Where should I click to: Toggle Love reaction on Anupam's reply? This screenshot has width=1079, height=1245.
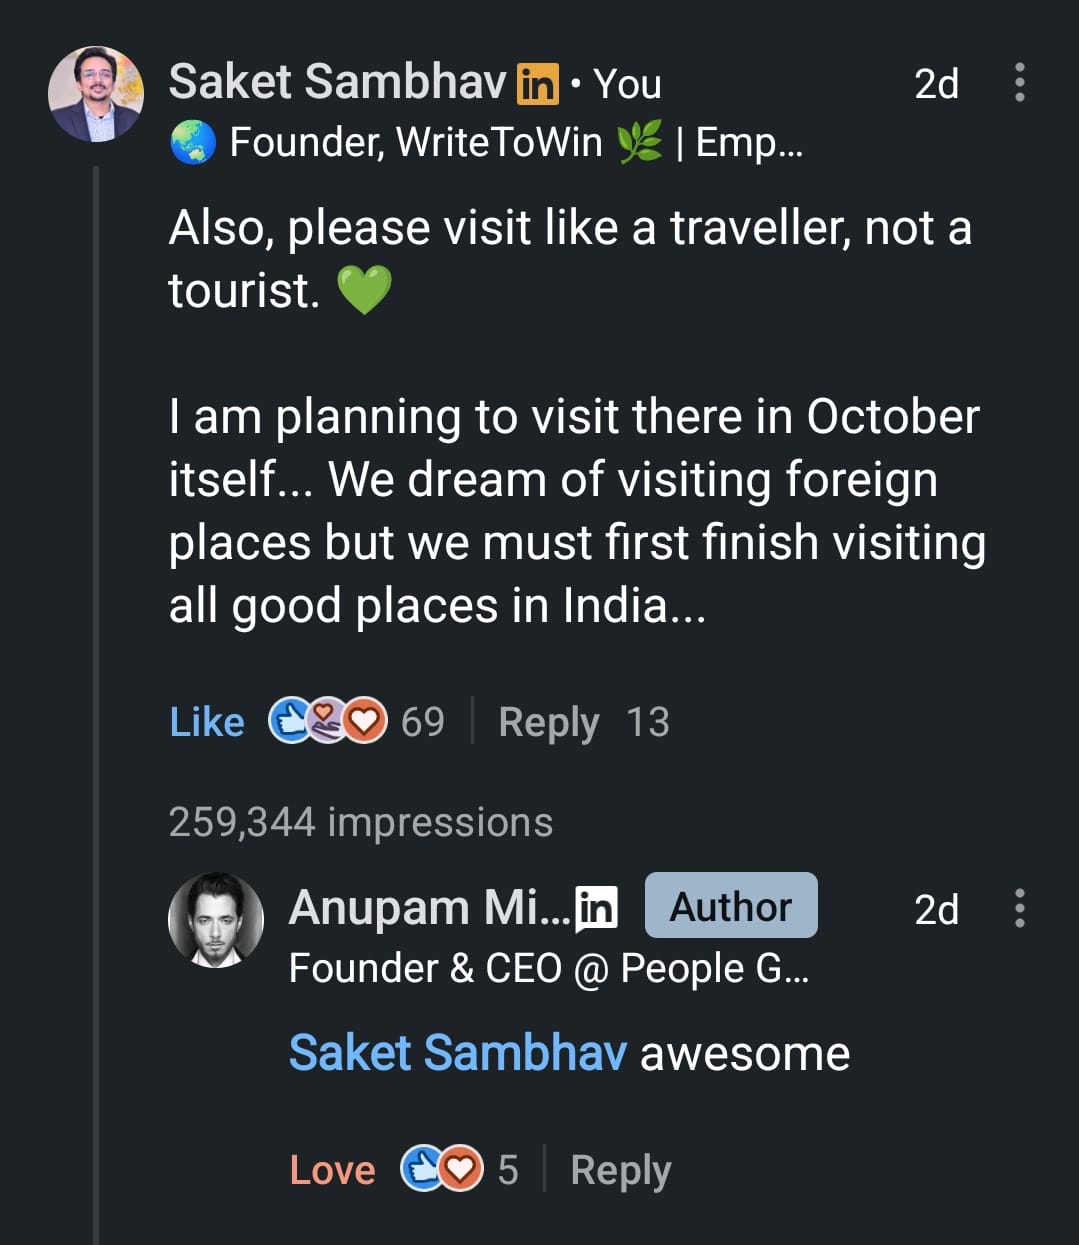332,1170
